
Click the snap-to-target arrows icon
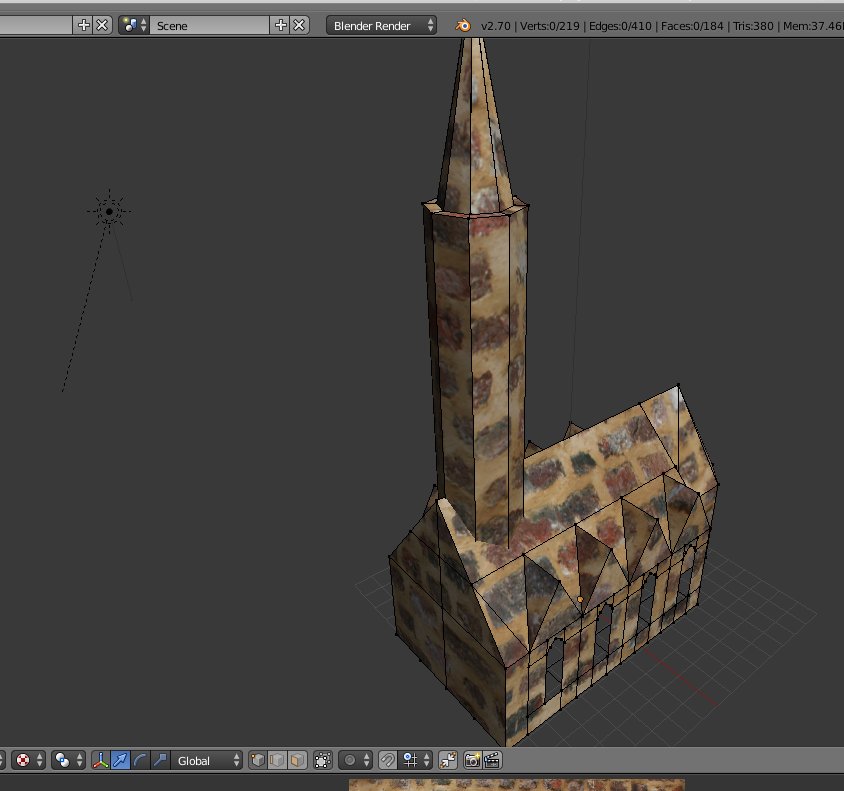[448, 760]
